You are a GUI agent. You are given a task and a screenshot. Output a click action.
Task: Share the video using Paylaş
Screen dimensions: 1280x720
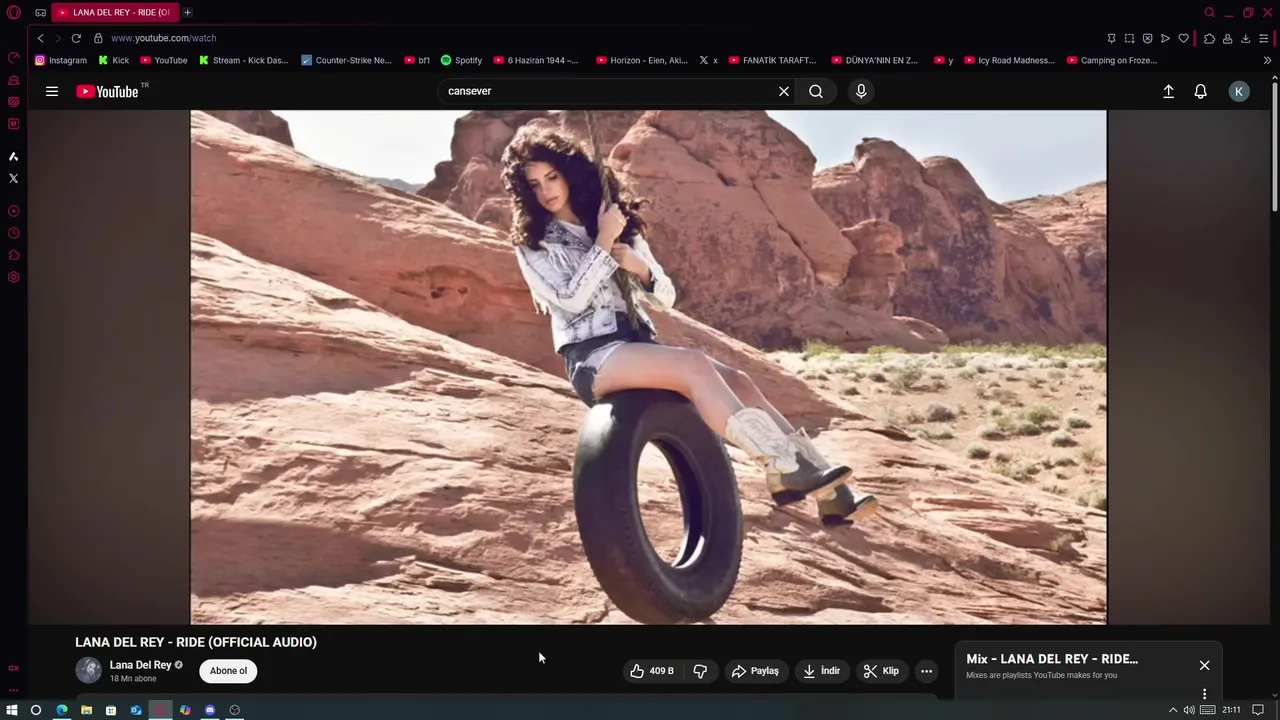pos(755,671)
